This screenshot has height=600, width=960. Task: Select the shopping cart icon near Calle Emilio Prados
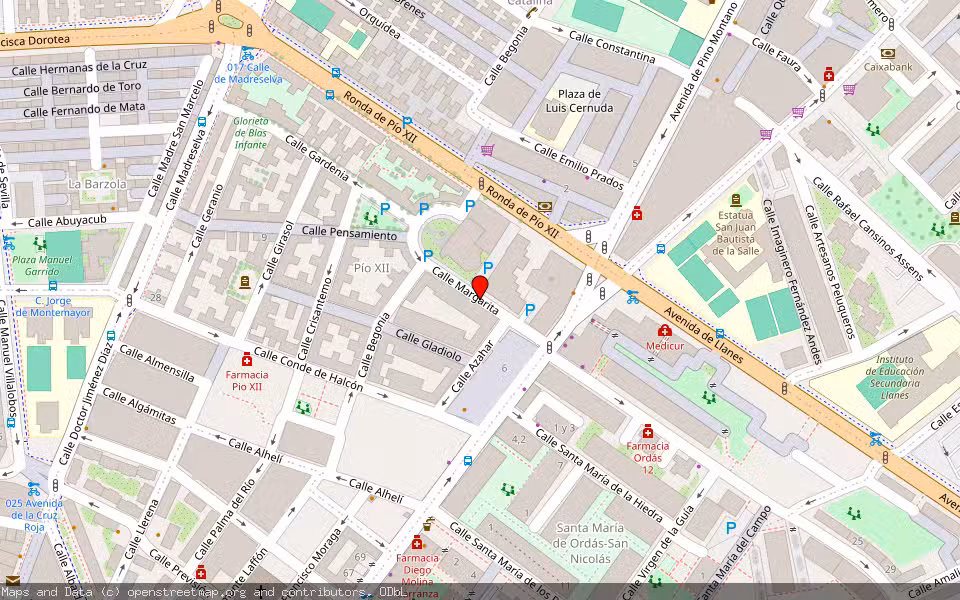coord(487,149)
